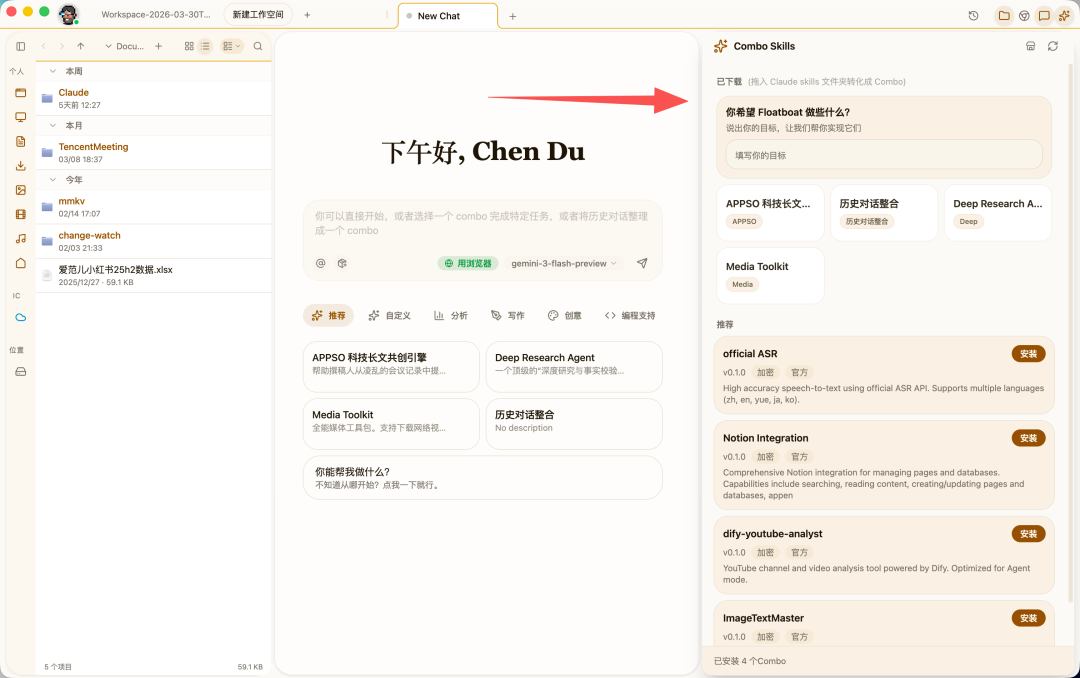Open the Music section in sidebar
This screenshot has height=678, width=1080.
[20, 238]
